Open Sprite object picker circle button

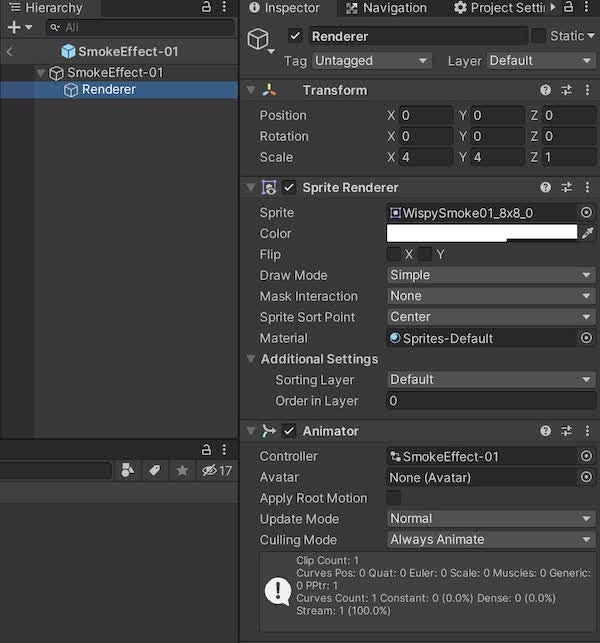pos(586,212)
